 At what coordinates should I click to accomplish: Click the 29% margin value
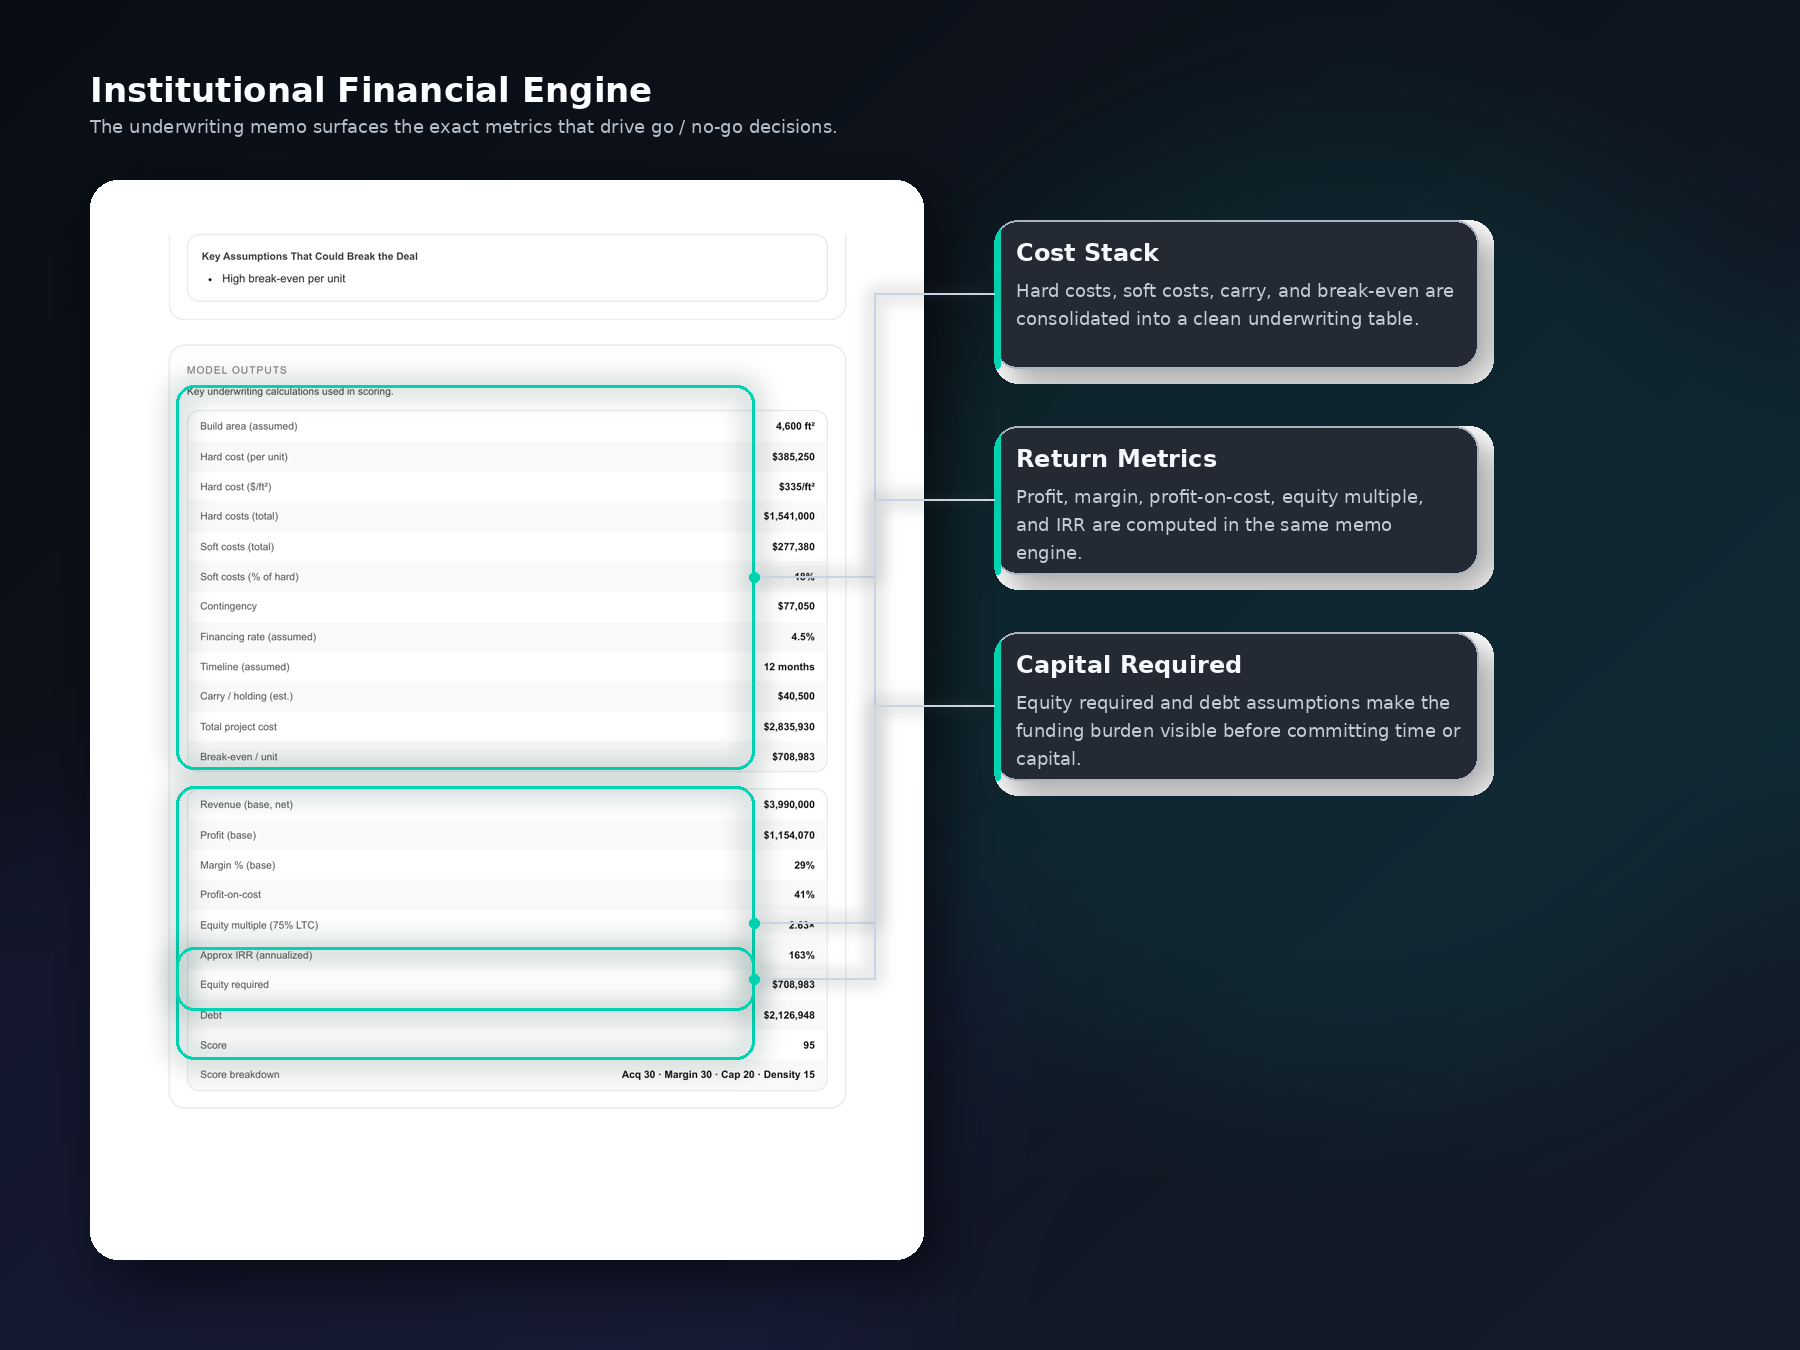tap(804, 865)
